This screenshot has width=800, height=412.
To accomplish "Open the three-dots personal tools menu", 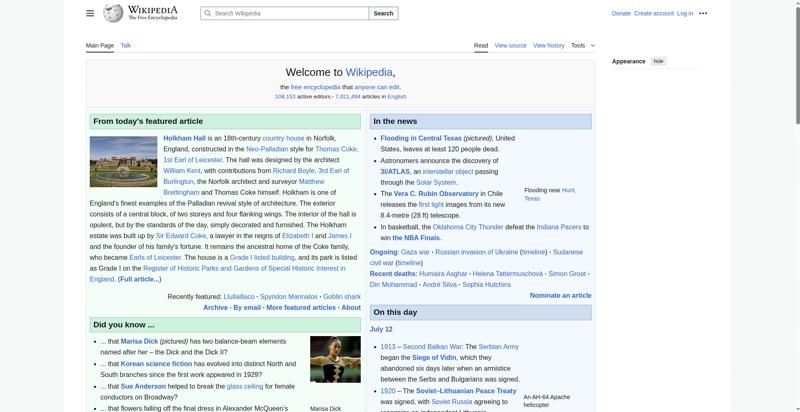I will point(703,13).
